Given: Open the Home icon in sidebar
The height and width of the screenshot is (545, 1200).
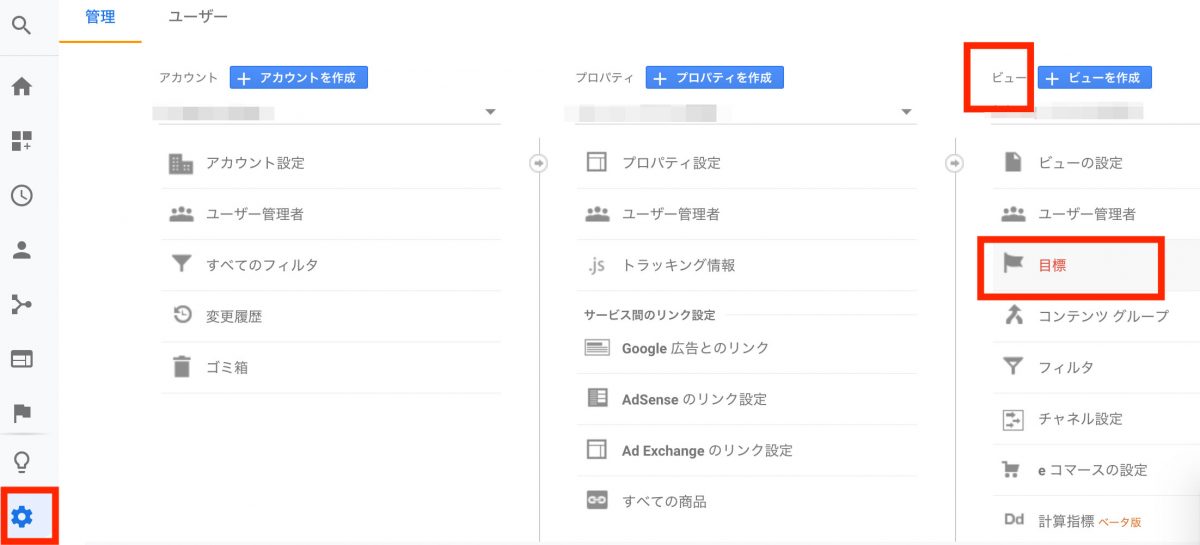Looking at the screenshot, I should 21,87.
